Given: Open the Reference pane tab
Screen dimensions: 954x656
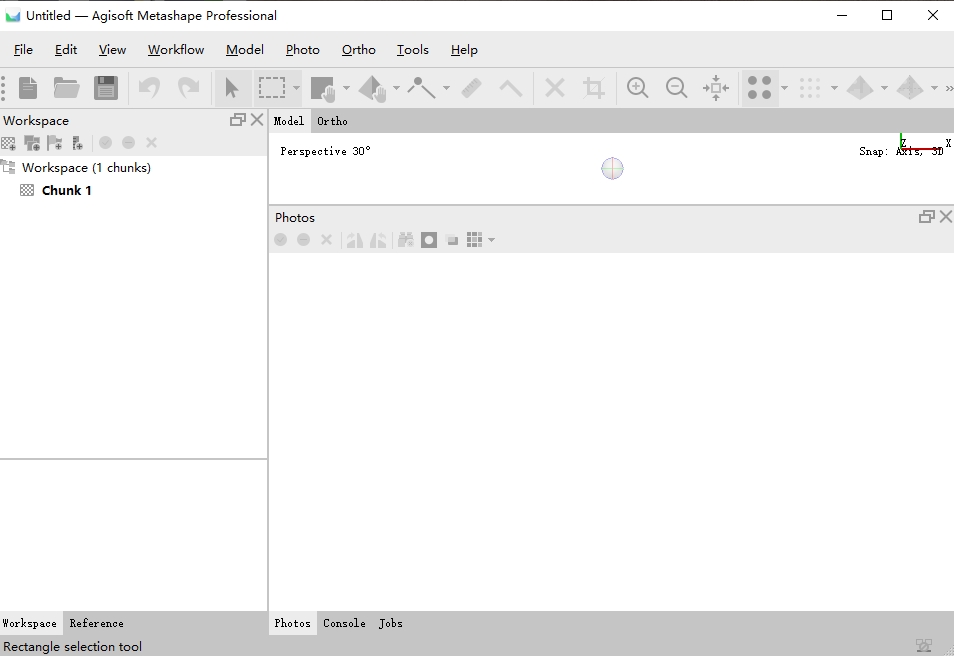Looking at the screenshot, I should click(x=96, y=623).
